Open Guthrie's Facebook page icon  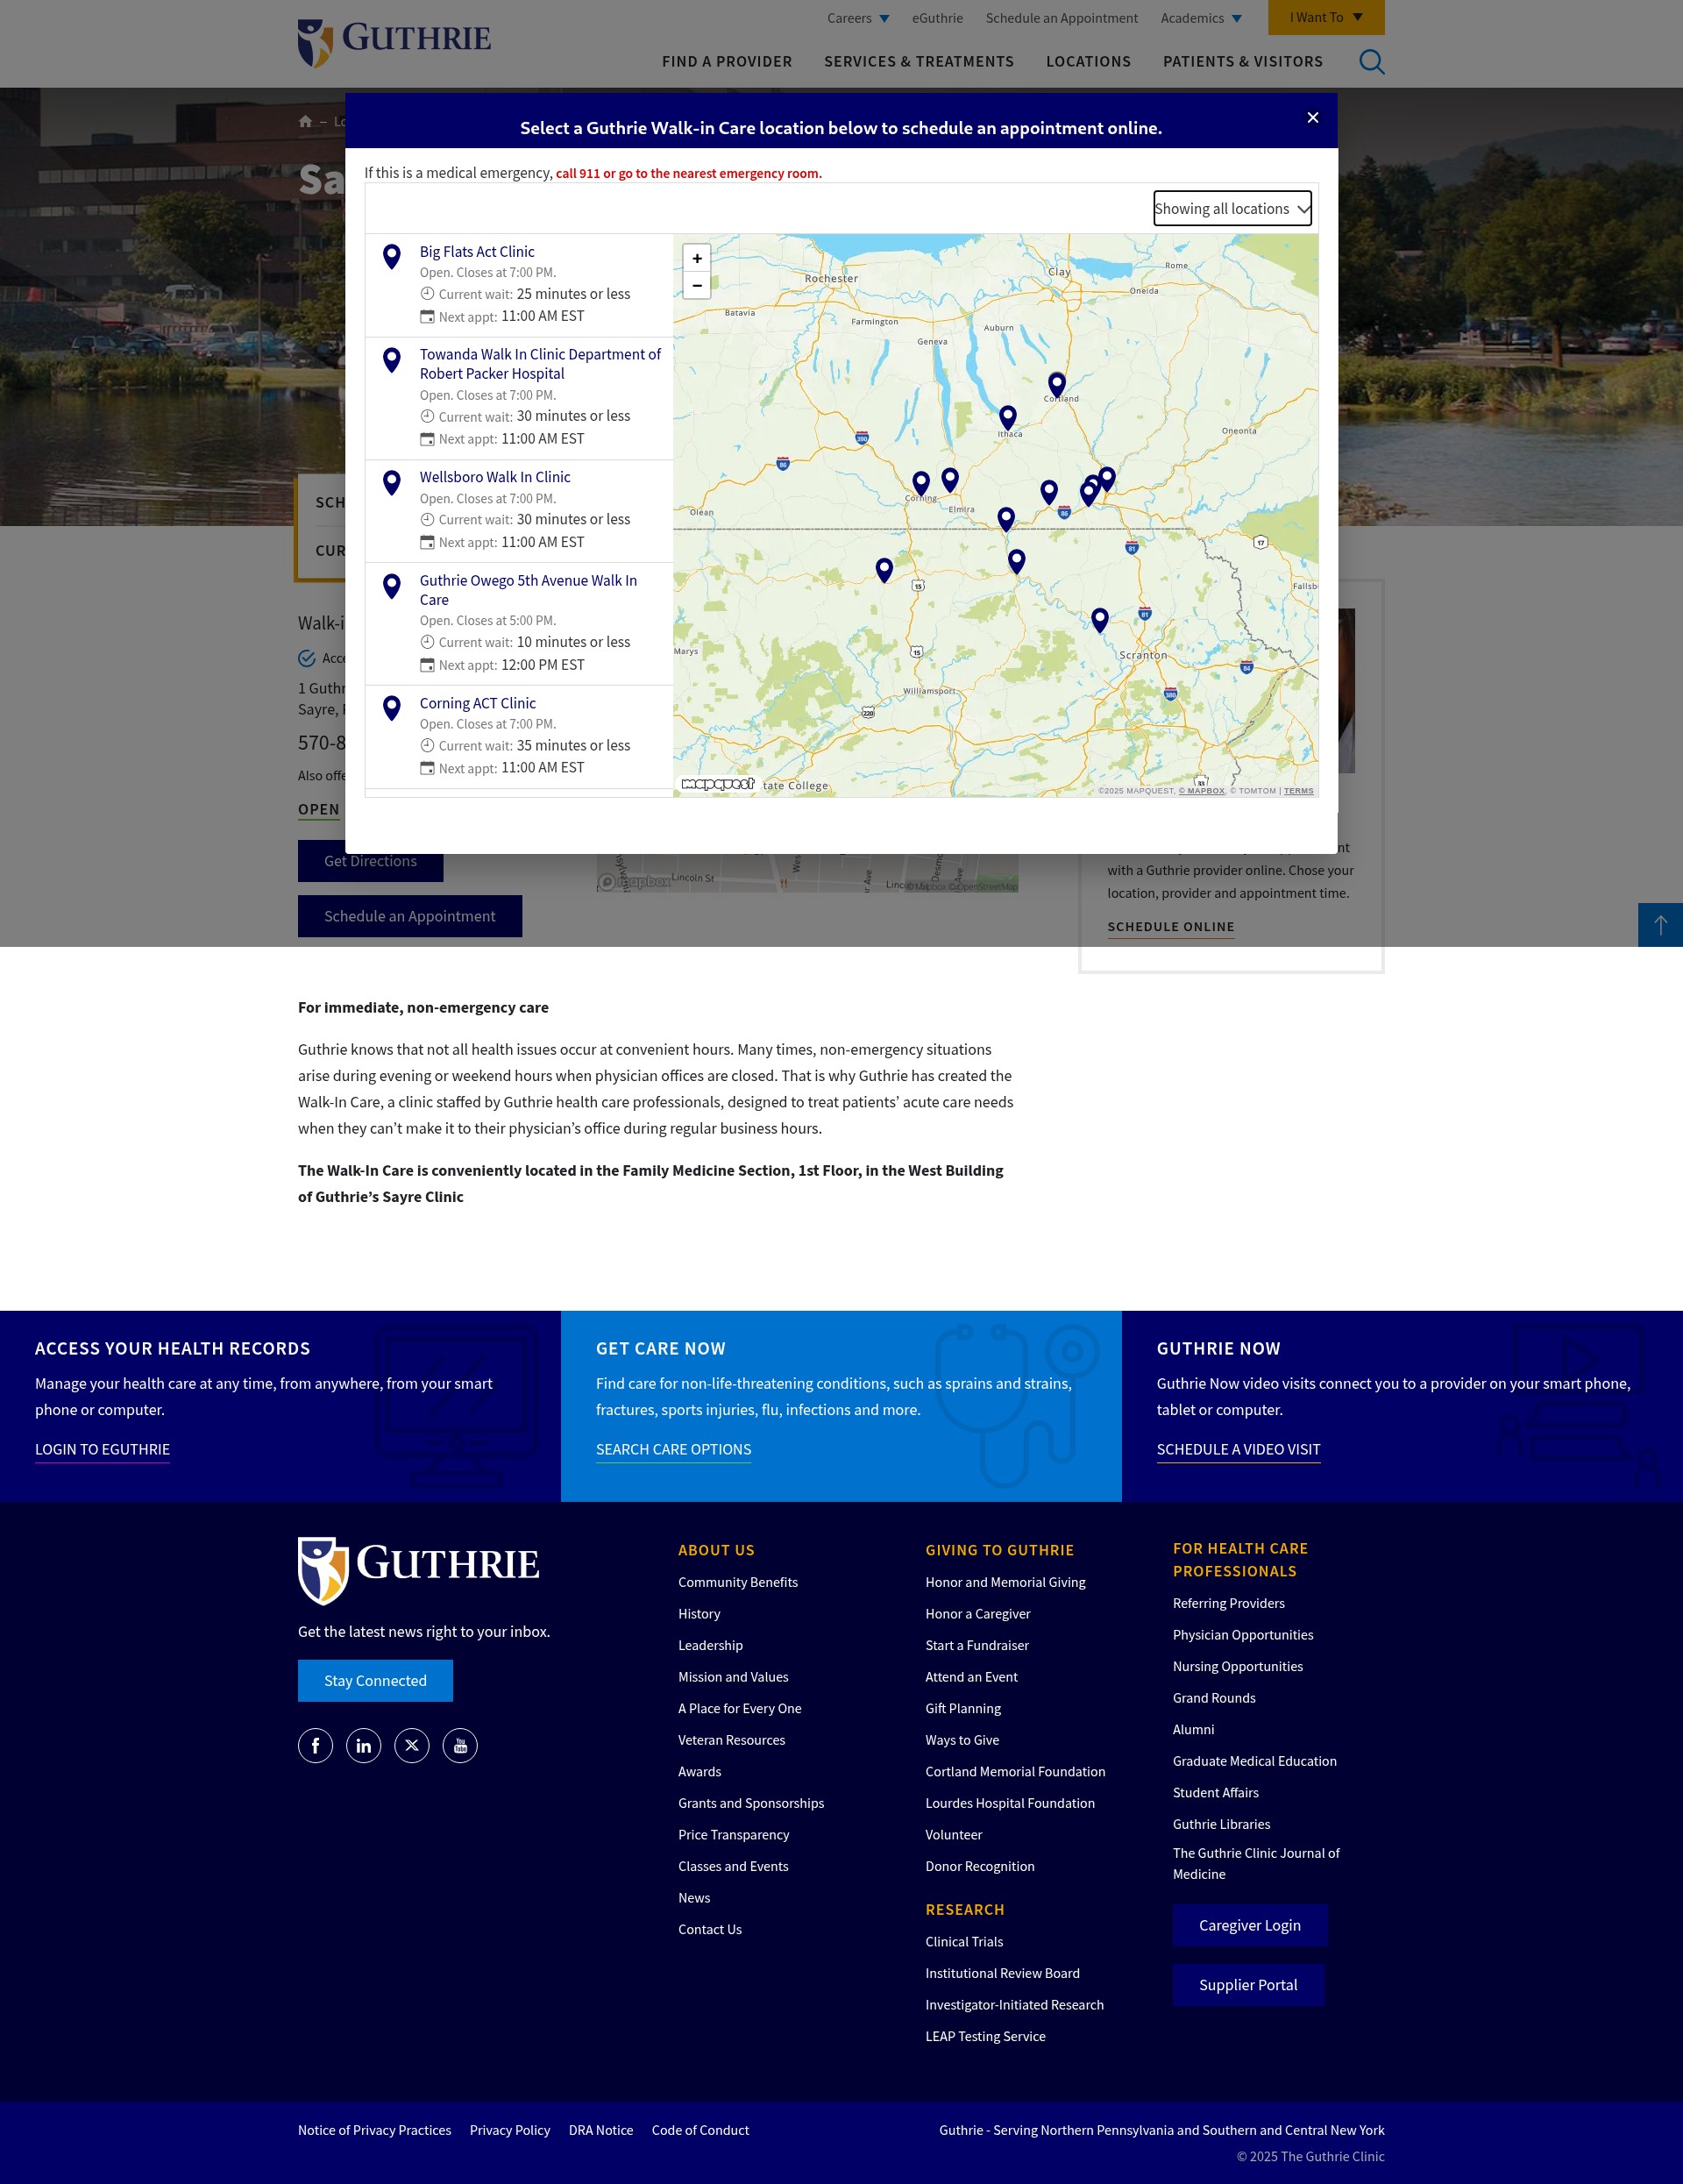[x=315, y=1746]
